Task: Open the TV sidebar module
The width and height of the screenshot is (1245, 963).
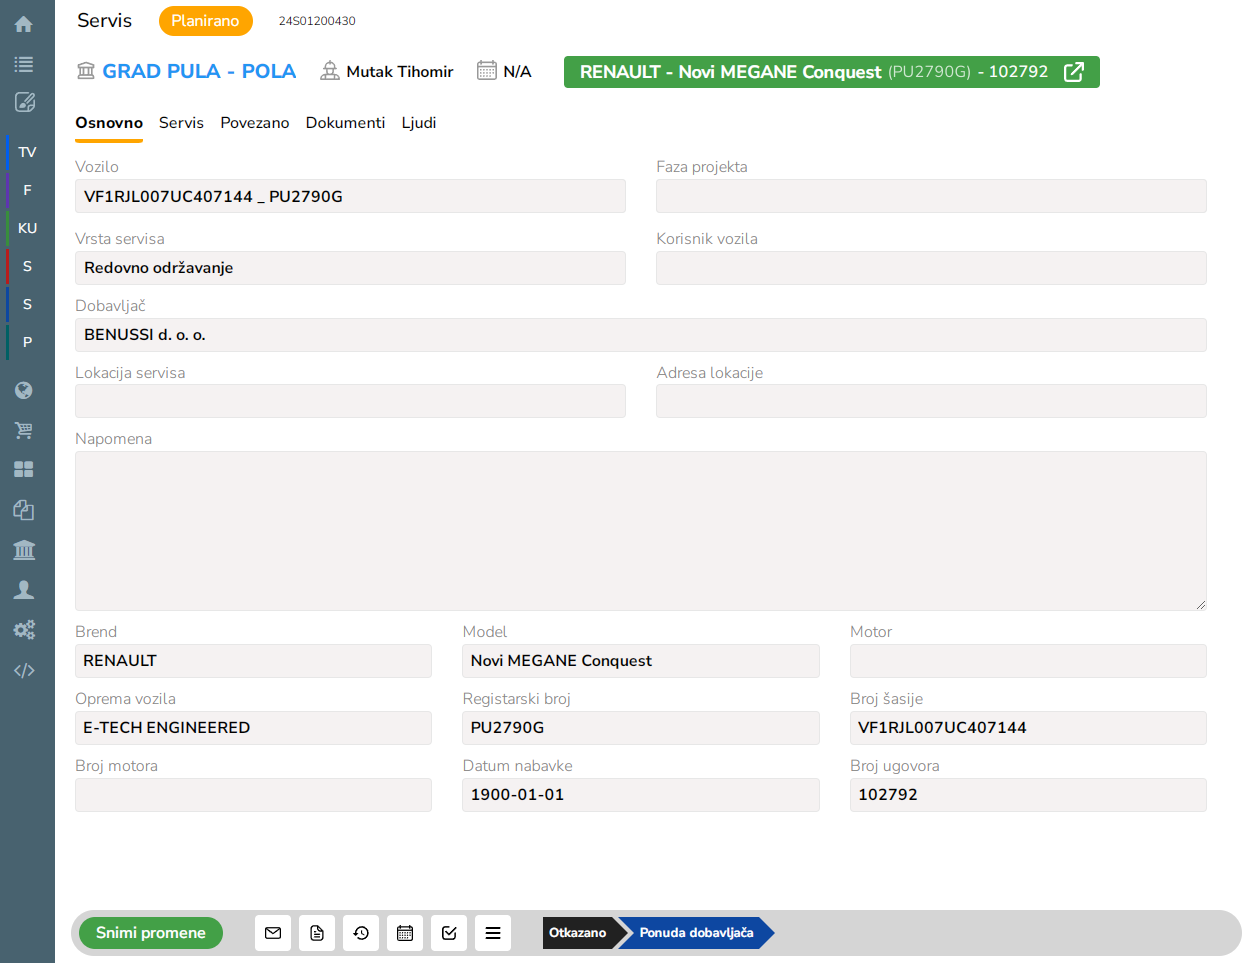Action: (x=27, y=152)
